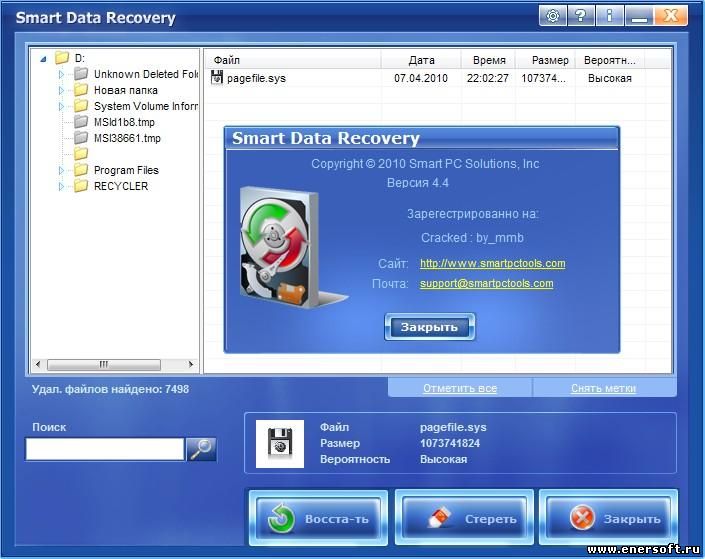705x559 pixels.
Task: Click into the Поиск search field
Action: click(105, 449)
